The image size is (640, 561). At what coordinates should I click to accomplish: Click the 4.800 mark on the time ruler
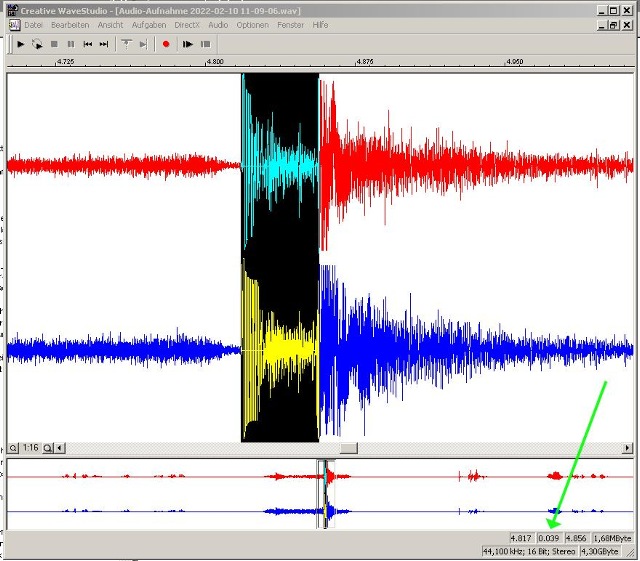coord(215,62)
